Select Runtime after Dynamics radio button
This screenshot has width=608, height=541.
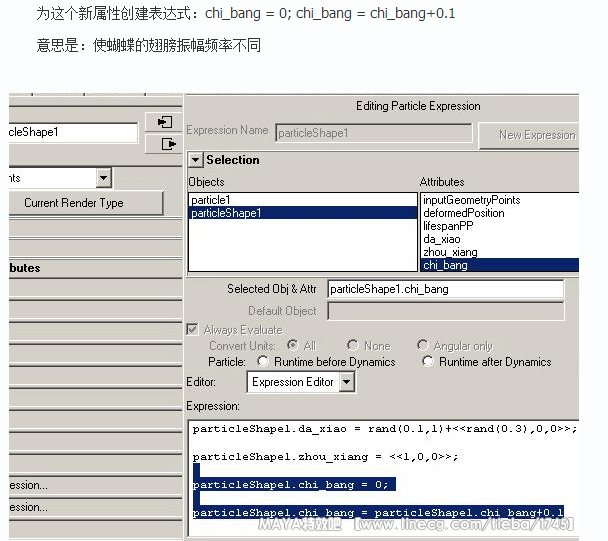click(428, 362)
